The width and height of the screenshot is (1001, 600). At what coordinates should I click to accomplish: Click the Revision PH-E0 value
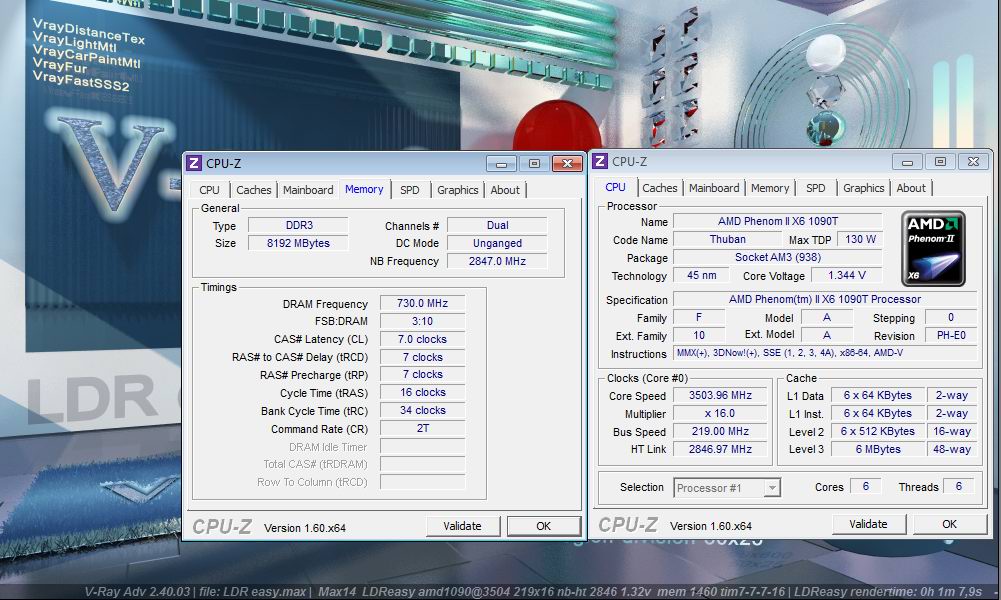[951, 335]
